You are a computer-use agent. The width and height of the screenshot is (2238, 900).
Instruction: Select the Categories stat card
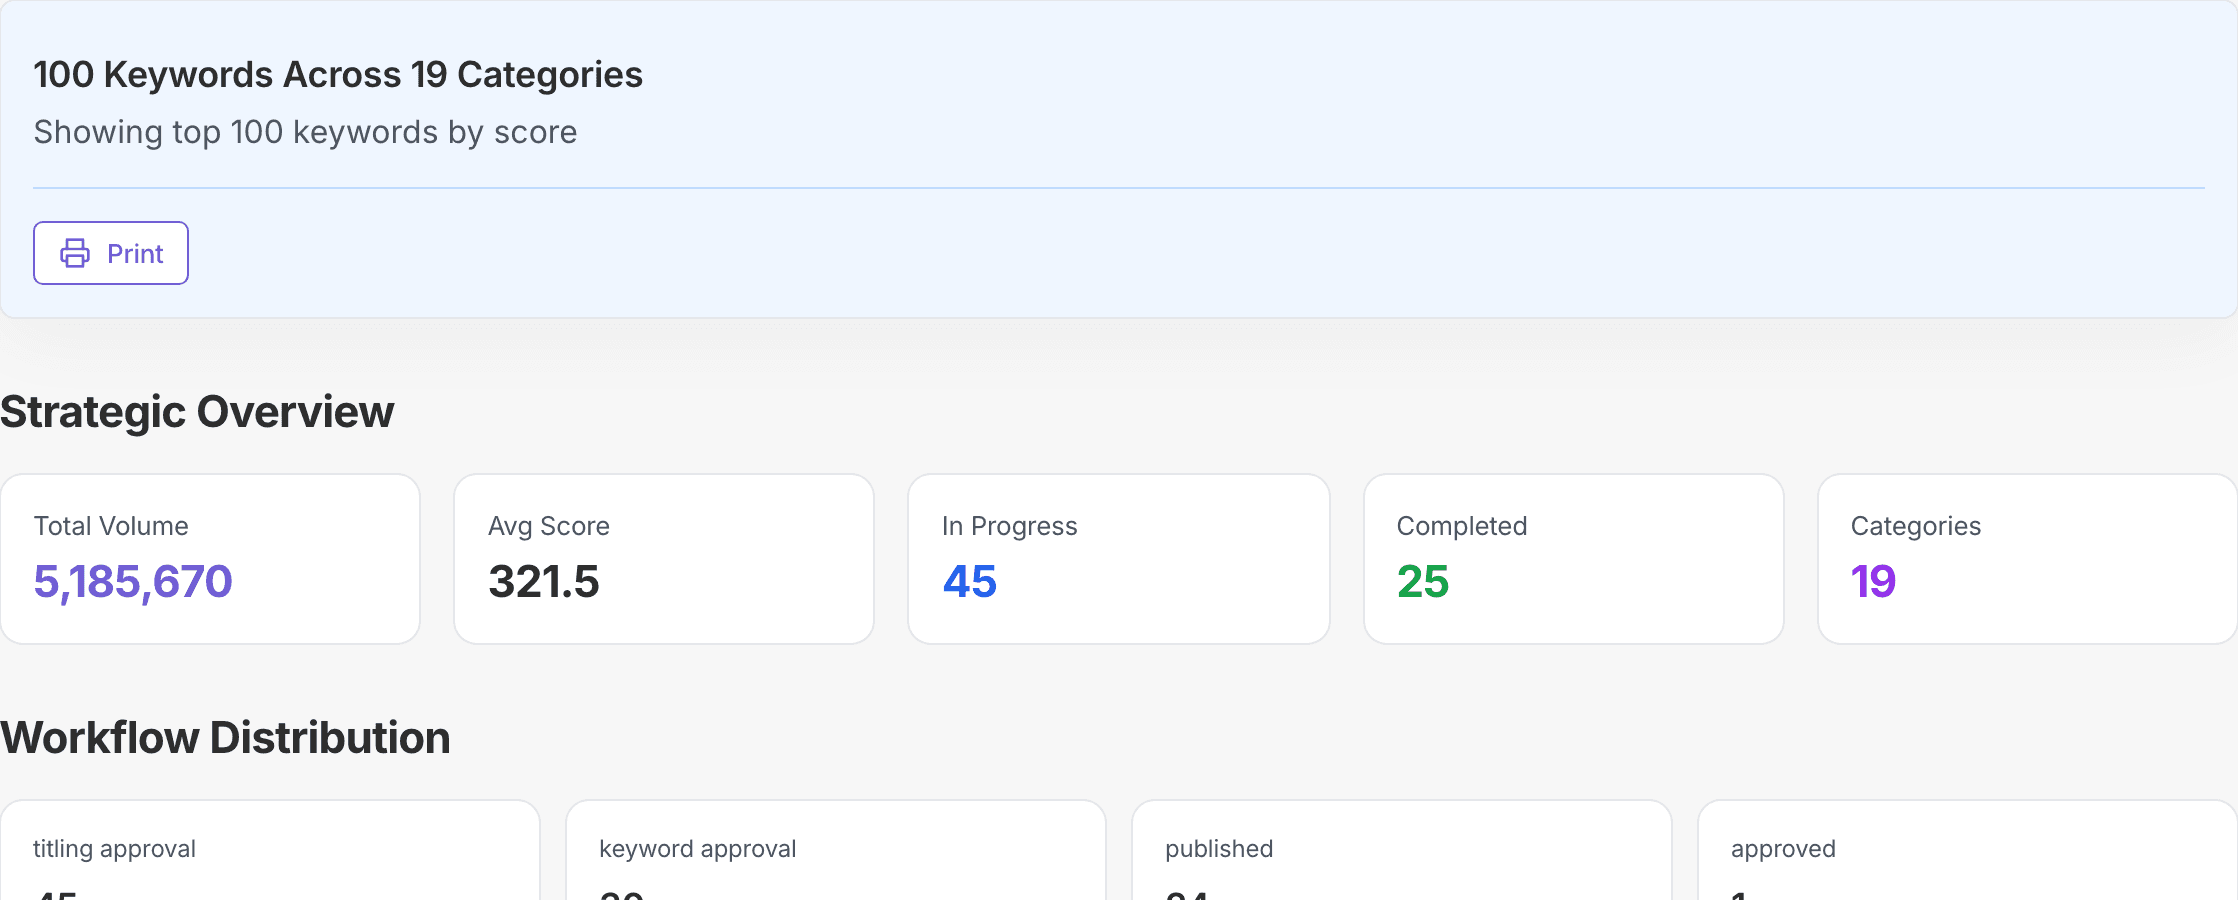click(2026, 558)
